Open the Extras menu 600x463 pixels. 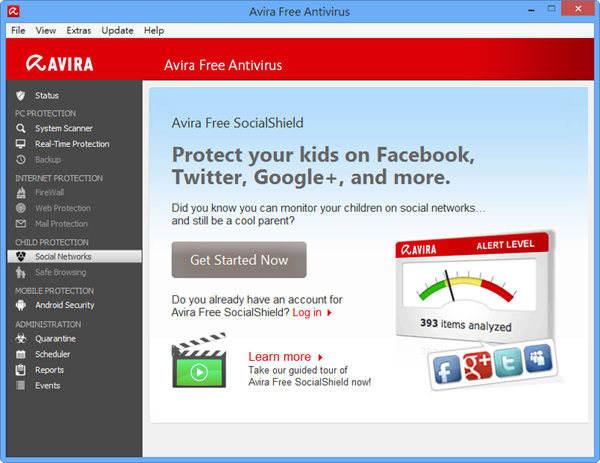[79, 30]
